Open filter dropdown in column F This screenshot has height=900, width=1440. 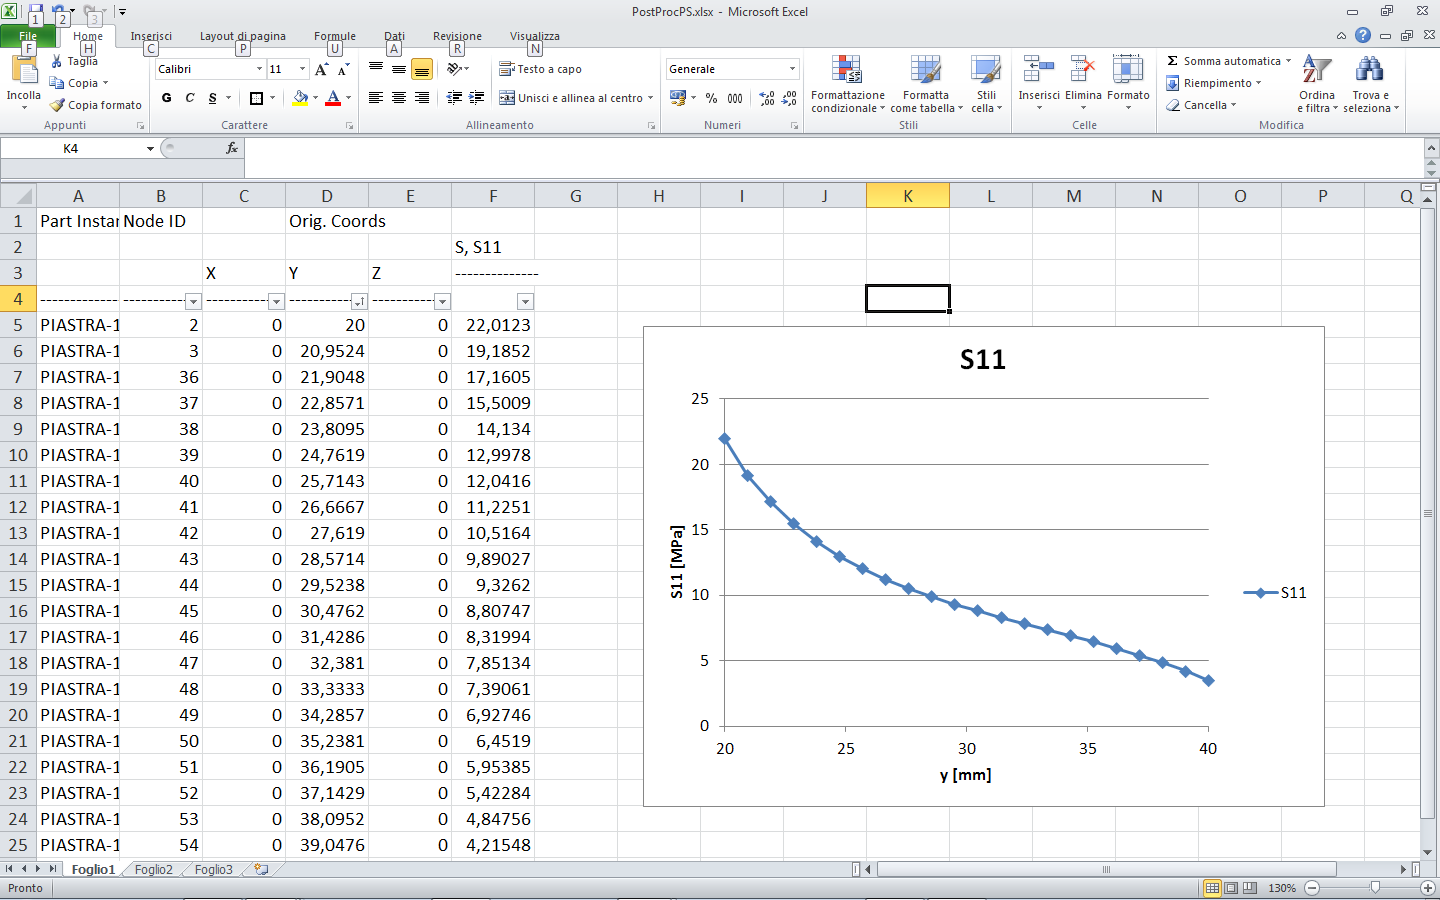[525, 301]
